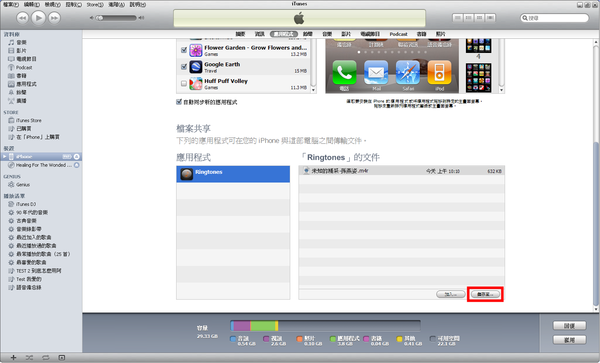Click the capacity bar apps green segment

coord(263,326)
